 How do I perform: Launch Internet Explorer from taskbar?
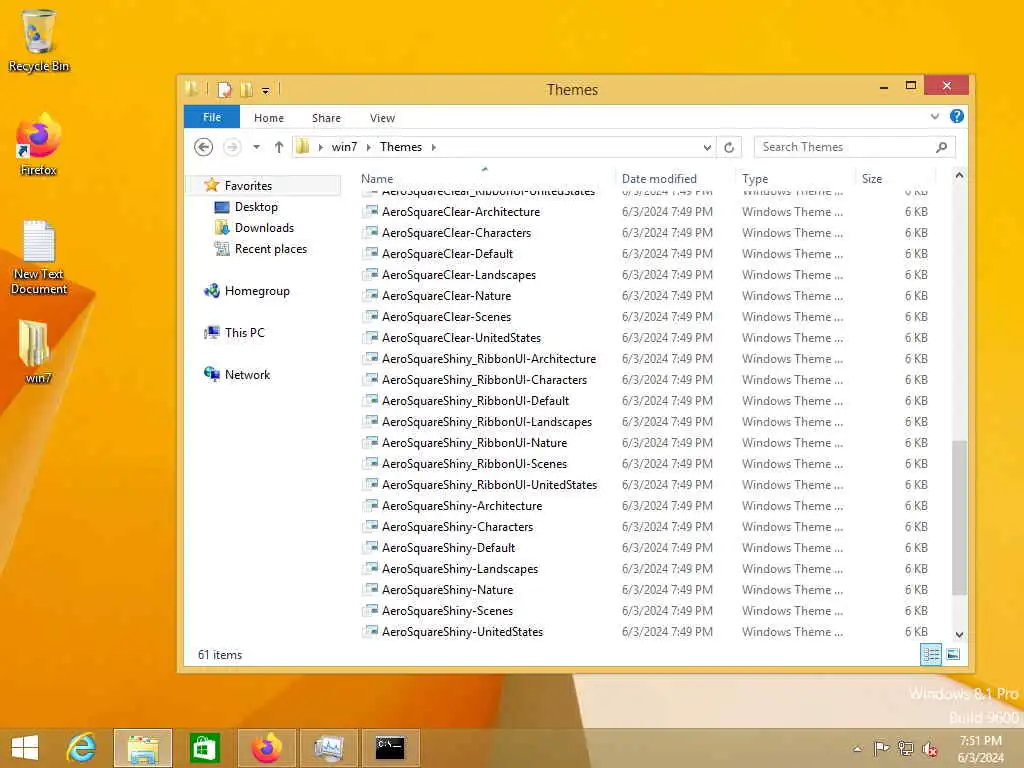tap(82, 748)
